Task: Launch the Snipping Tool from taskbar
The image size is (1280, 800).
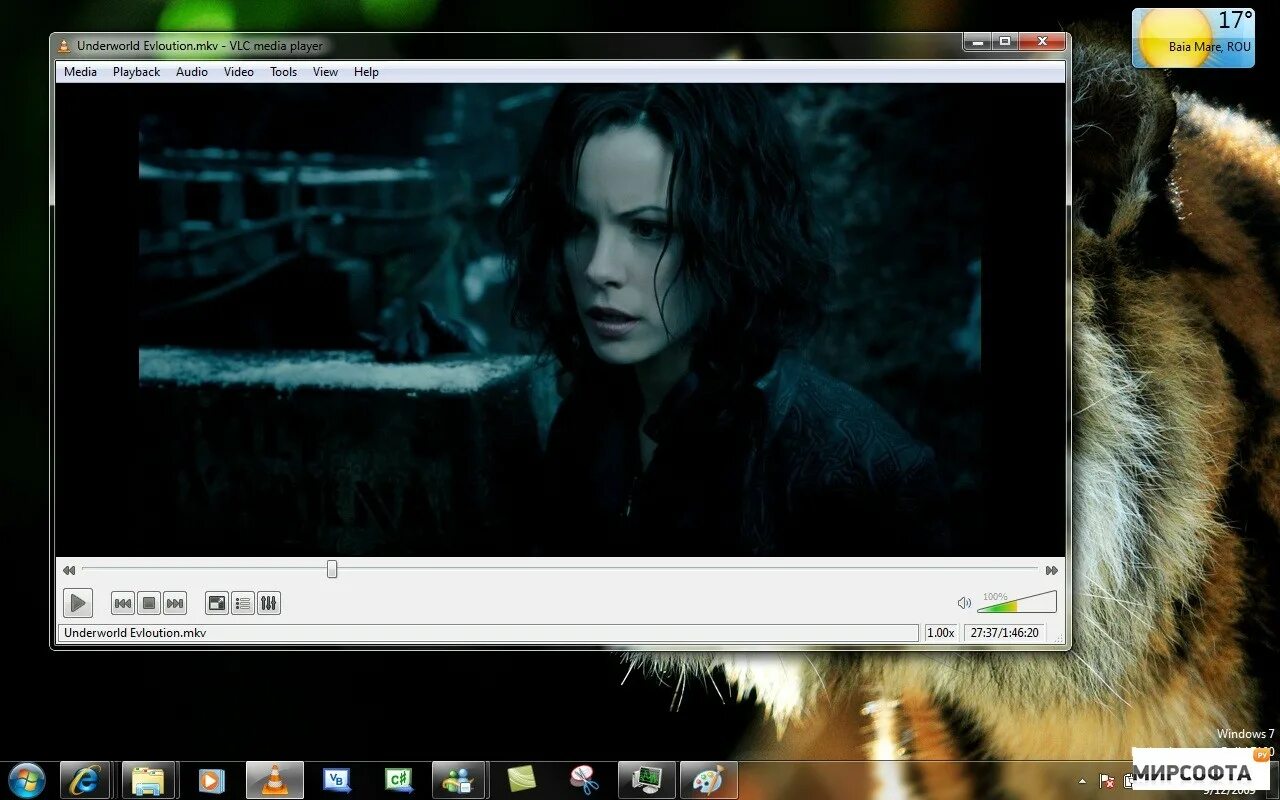Action: [x=584, y=780]
